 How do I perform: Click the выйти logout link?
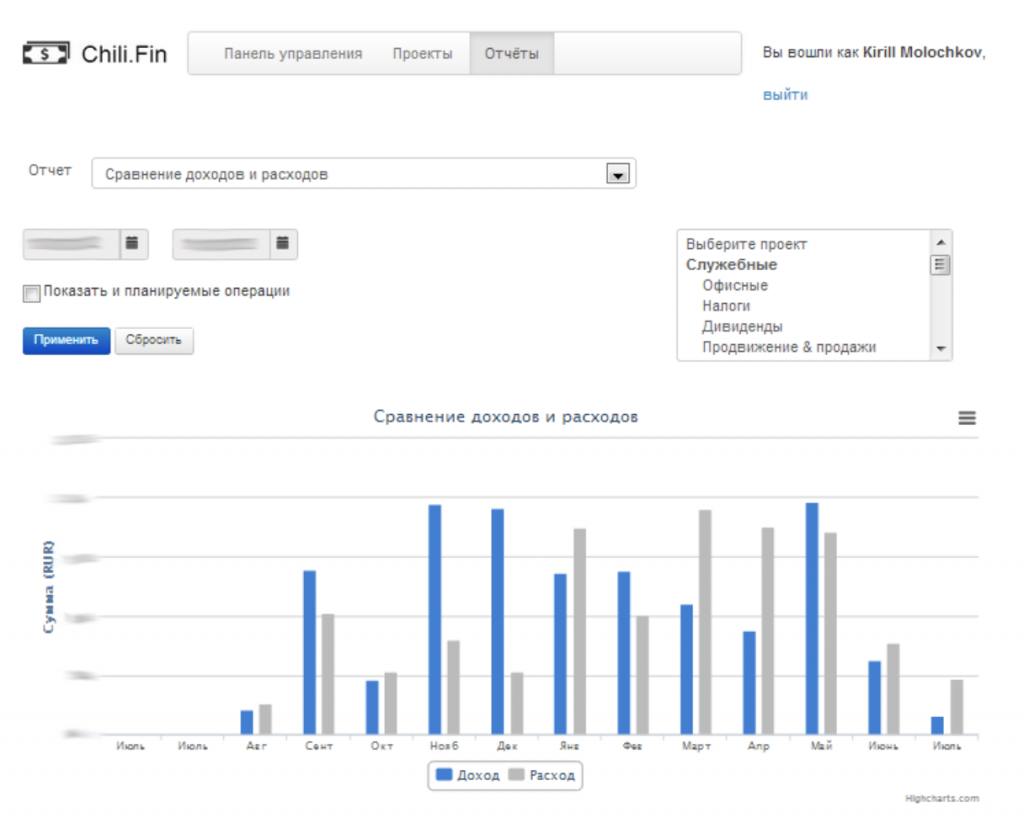(x=785, y=95)
